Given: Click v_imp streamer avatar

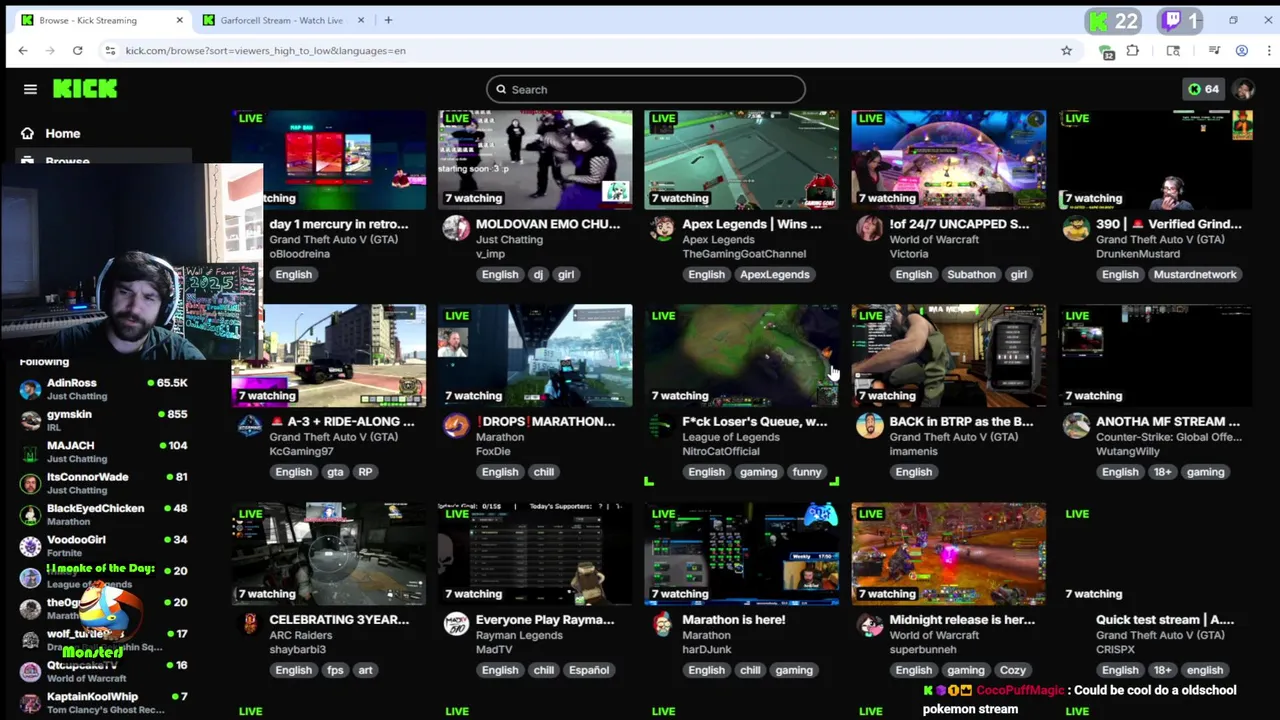Looking at the screenshot, I should 456,228.
